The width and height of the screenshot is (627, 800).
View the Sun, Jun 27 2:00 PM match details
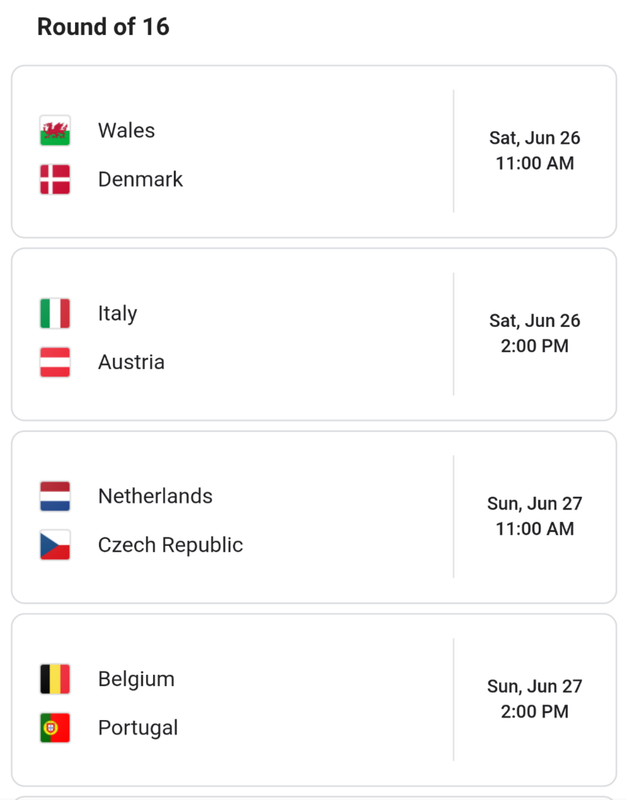535,698
